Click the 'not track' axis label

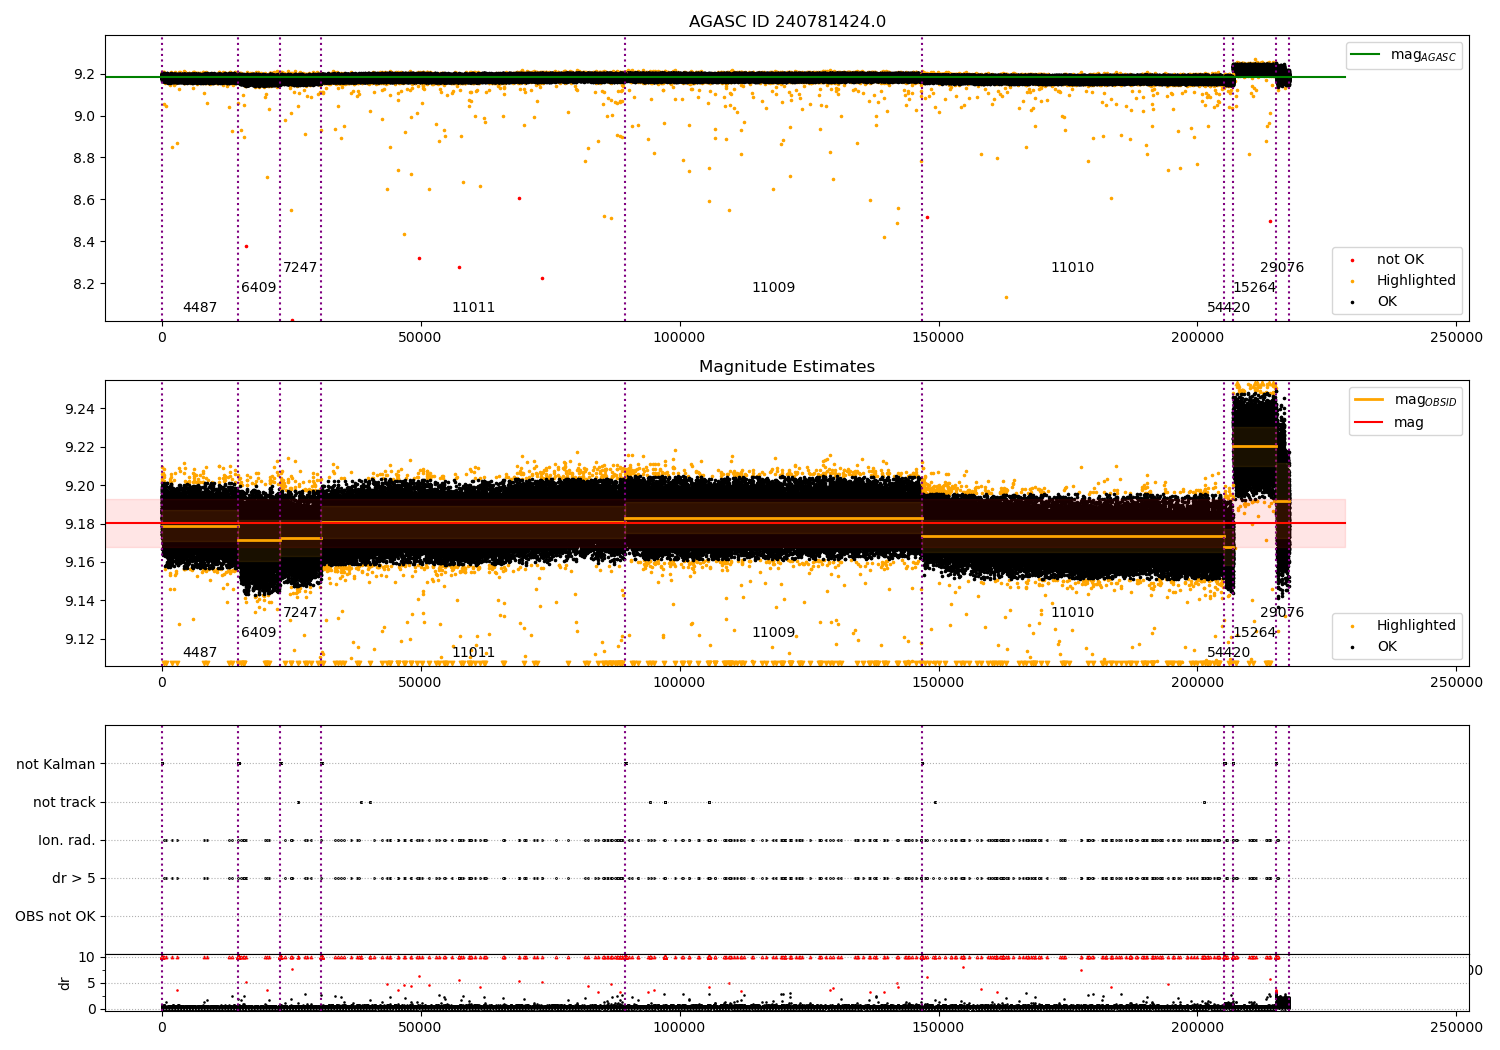tap(64, 802)
